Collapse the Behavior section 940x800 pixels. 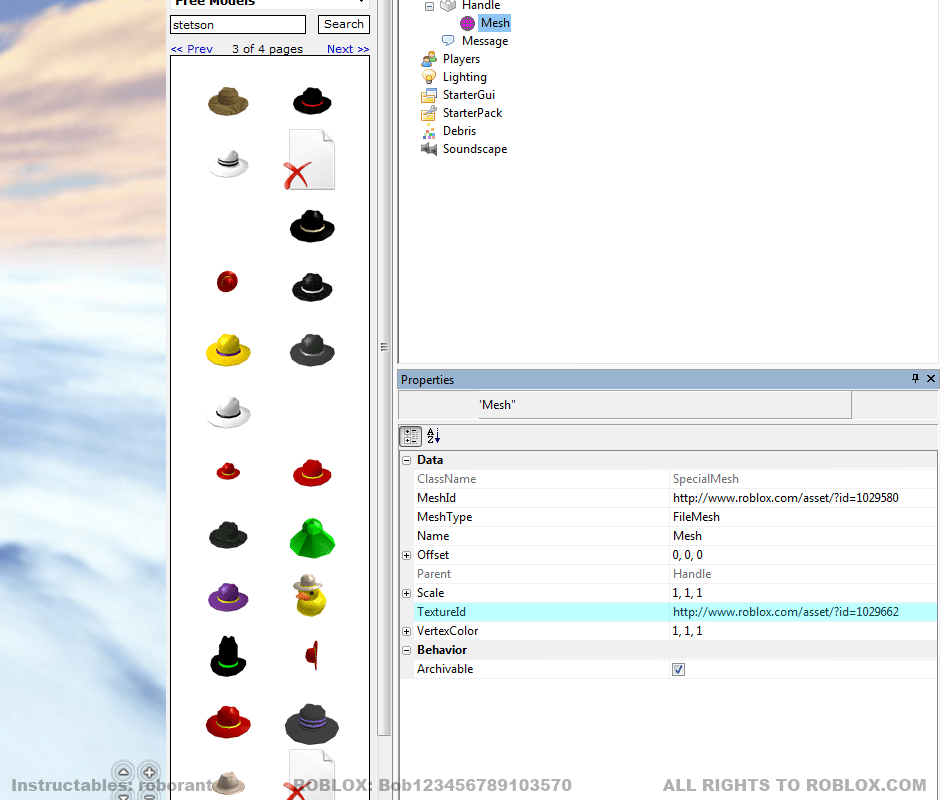click(406, 650)
